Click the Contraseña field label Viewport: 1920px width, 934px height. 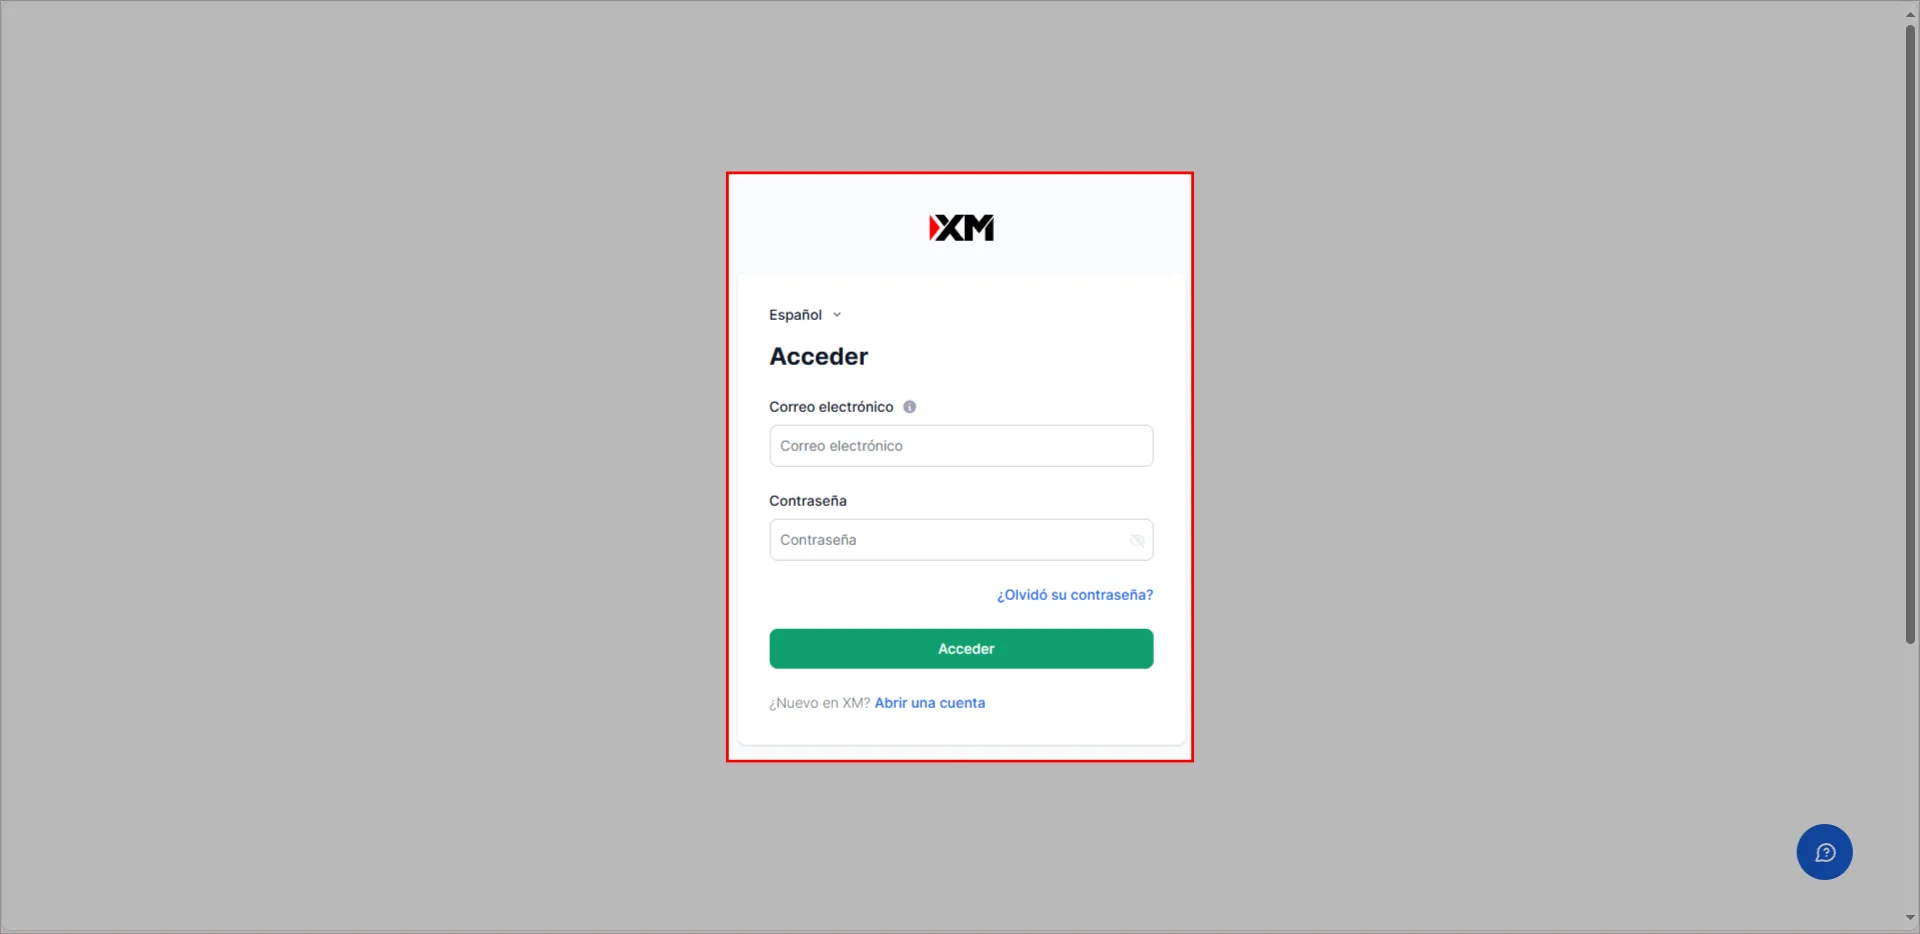tap(808, 501)
